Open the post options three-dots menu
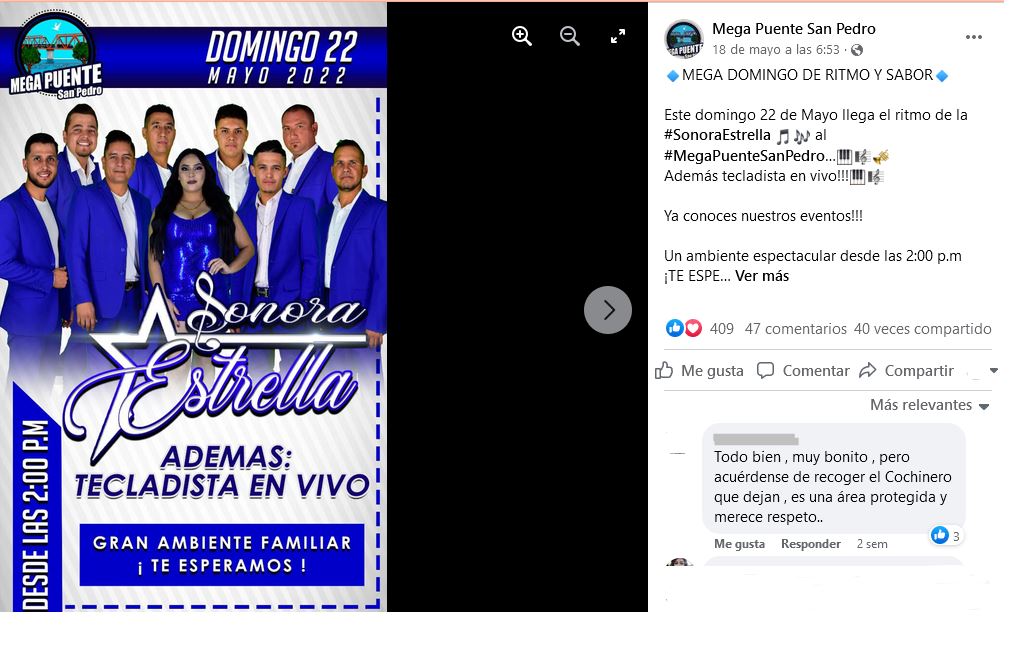The image size is (1034, 650). [x=974, y=37]
